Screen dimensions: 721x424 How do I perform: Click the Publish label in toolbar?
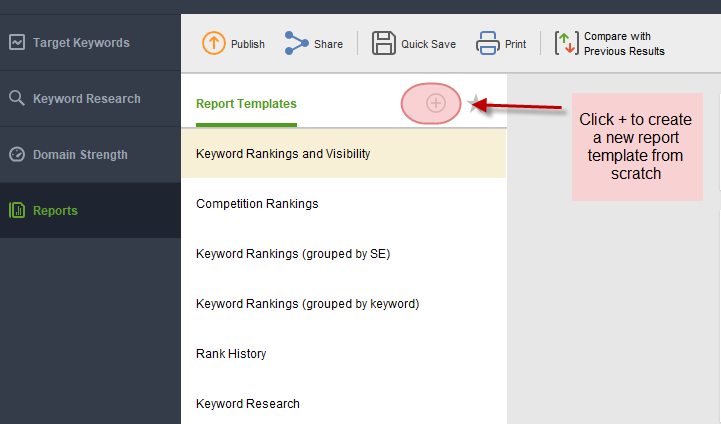pyautogui.click(x=248, y=44)
